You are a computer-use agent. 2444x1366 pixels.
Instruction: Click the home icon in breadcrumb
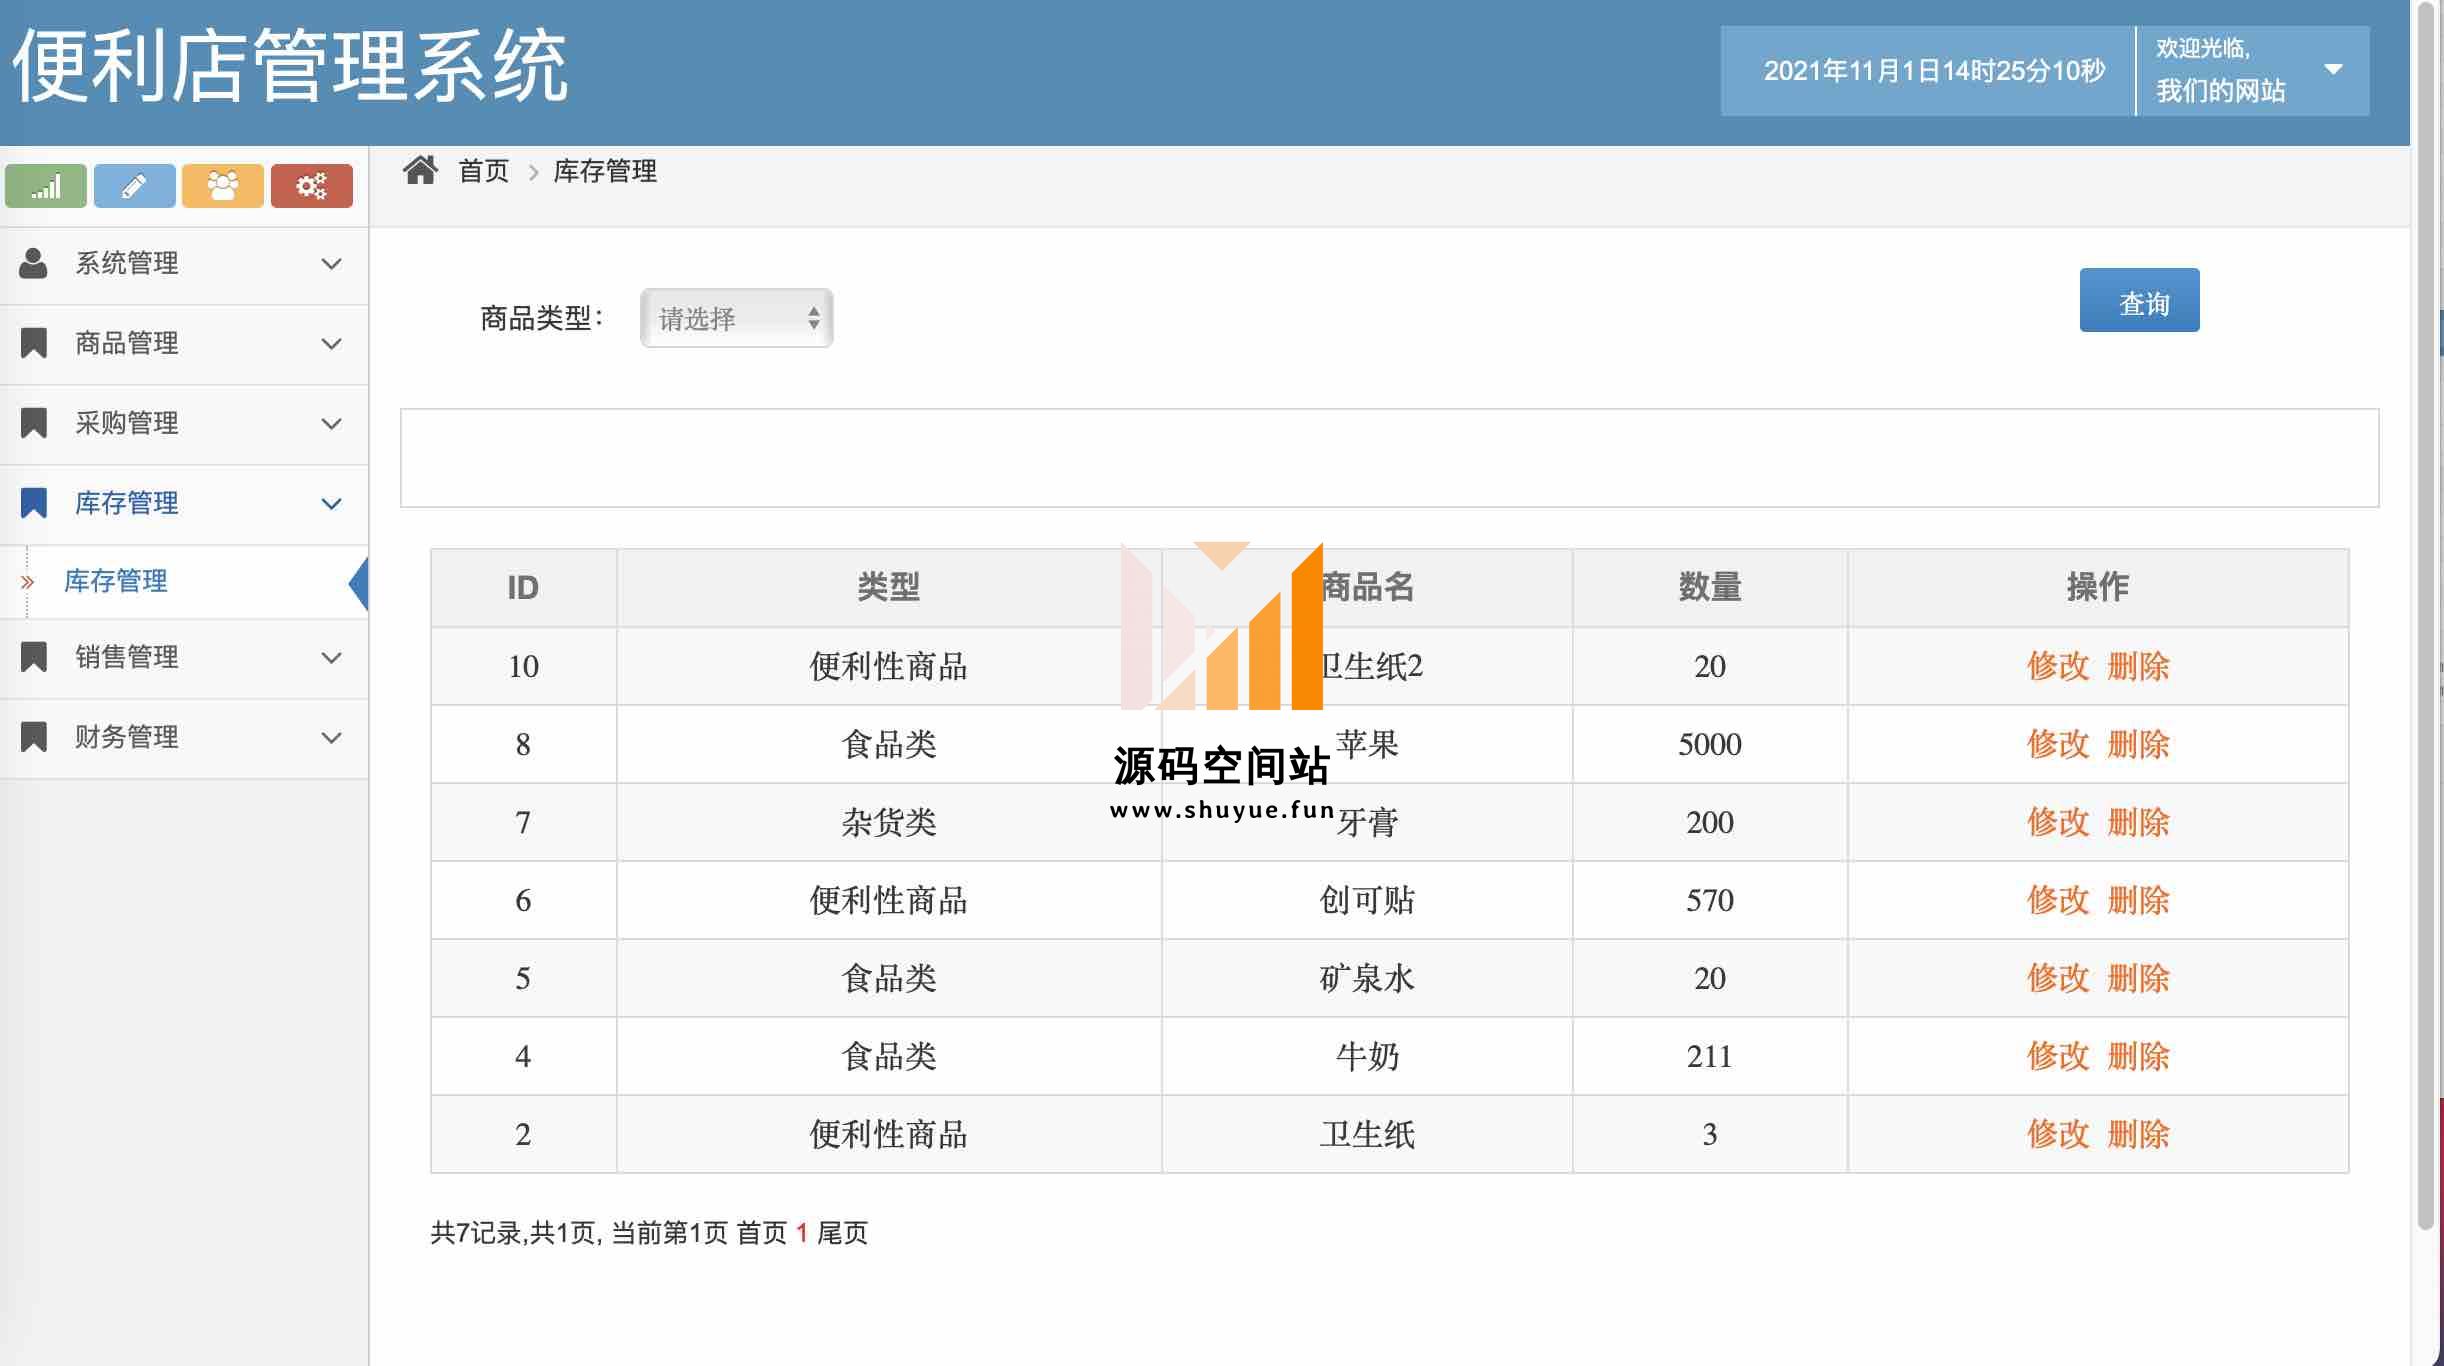pyautogui.click(x=420, y=171)
